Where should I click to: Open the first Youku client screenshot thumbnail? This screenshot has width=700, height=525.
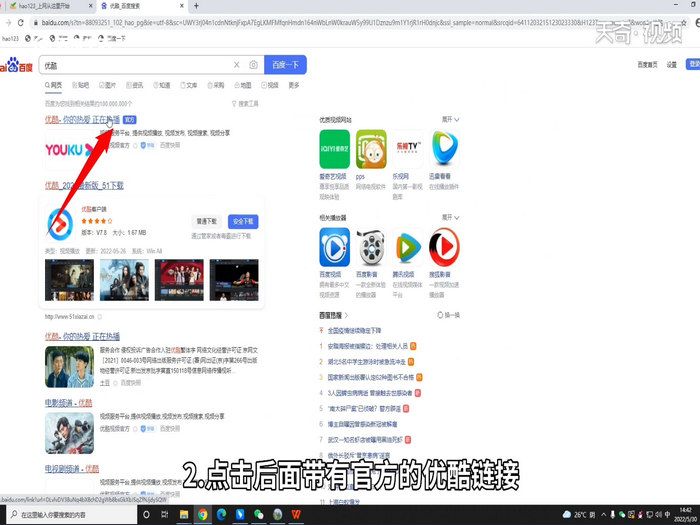pyautogui.click(x=70, y=280)
